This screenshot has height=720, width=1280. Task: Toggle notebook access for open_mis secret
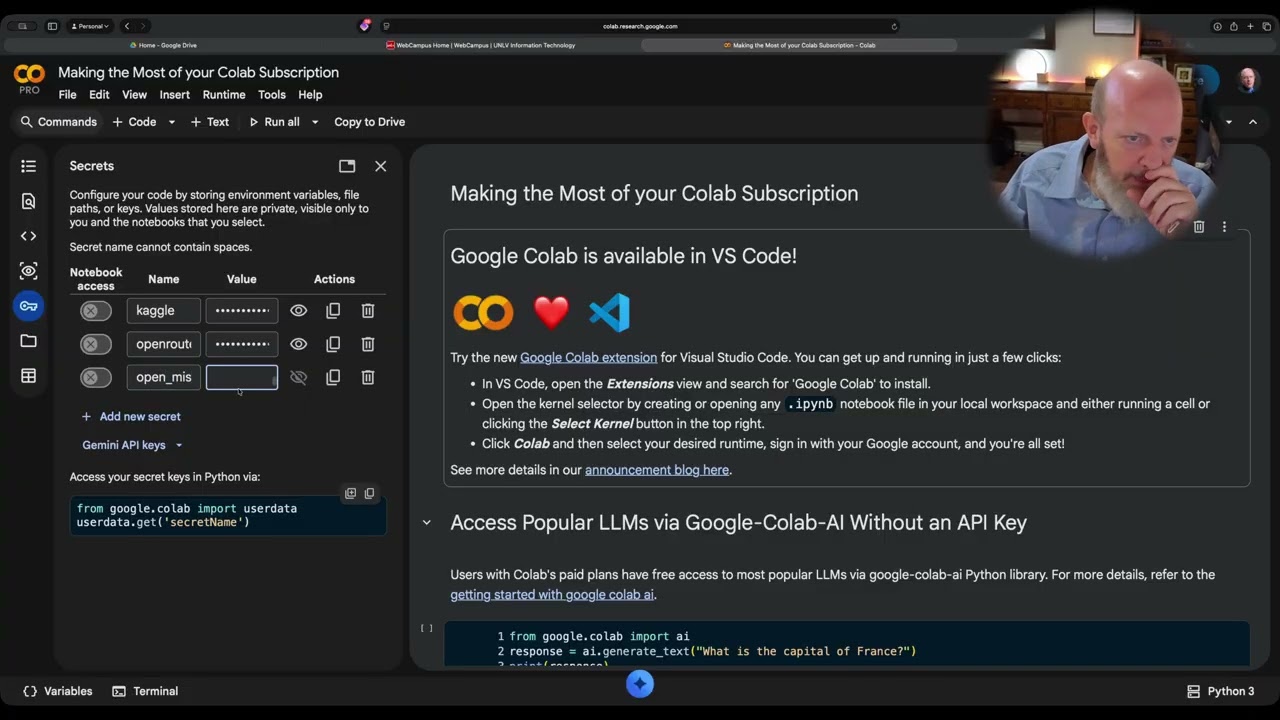coord(96,377)
